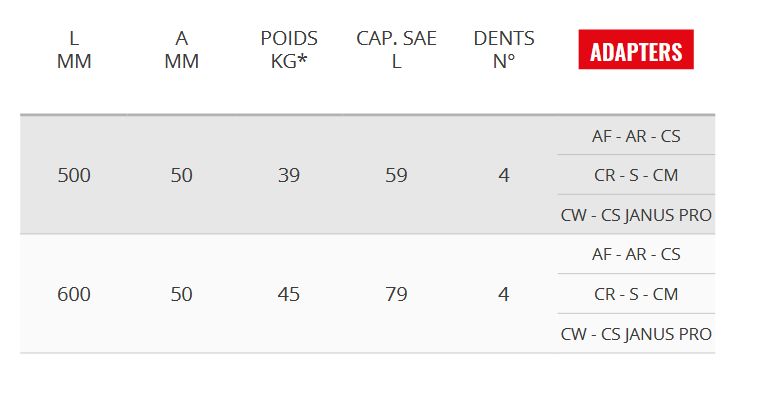Image resolution: width=773 pixels, height=407 pixels.
Task: Click CW - CS JANUS PRO in the 600 row
Action: [636, 334]
